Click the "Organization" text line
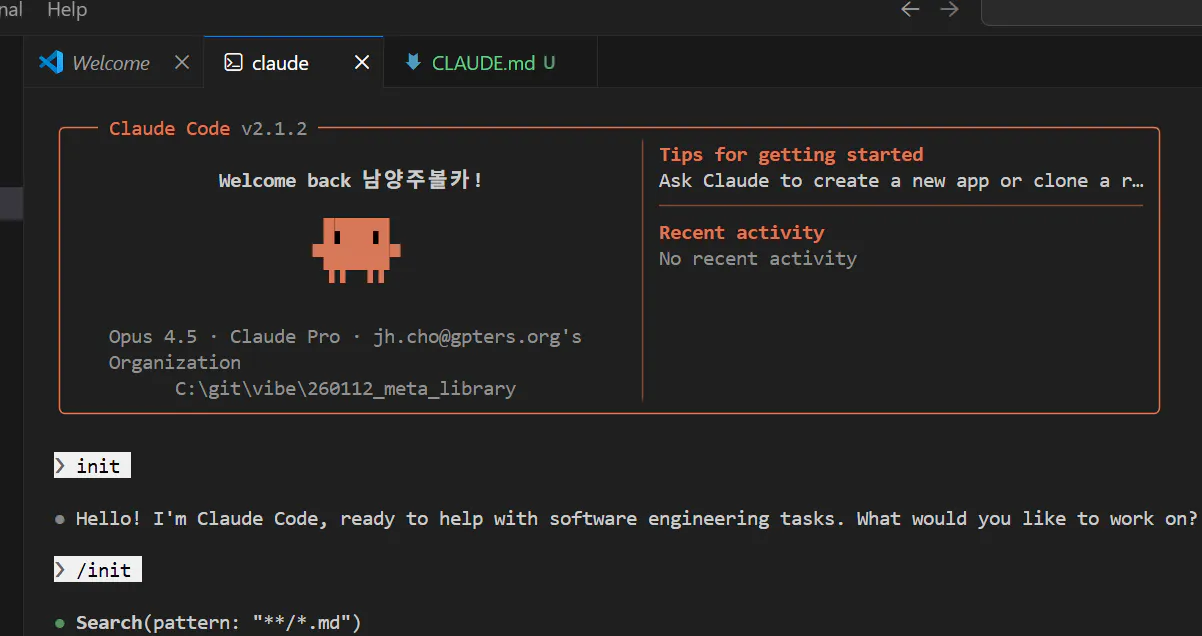The image size is (1202, 636). [x=175, y=363]
